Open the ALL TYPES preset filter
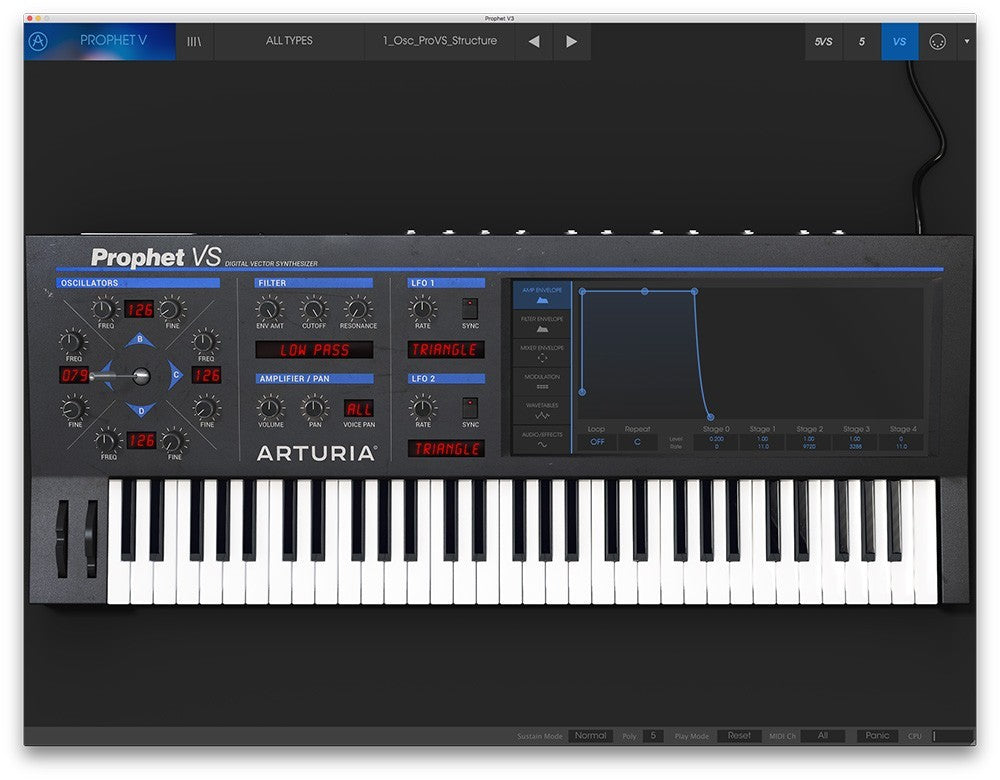The width and height of the screenshot is (1000, 780). [289, 41]
